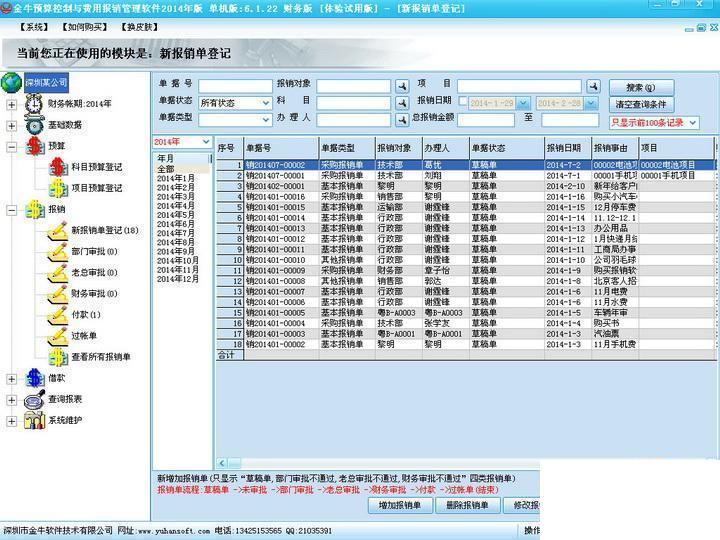Select 新报销单登记 (18) in the tree
720x540 pixels.
click(x=105, y=231)
